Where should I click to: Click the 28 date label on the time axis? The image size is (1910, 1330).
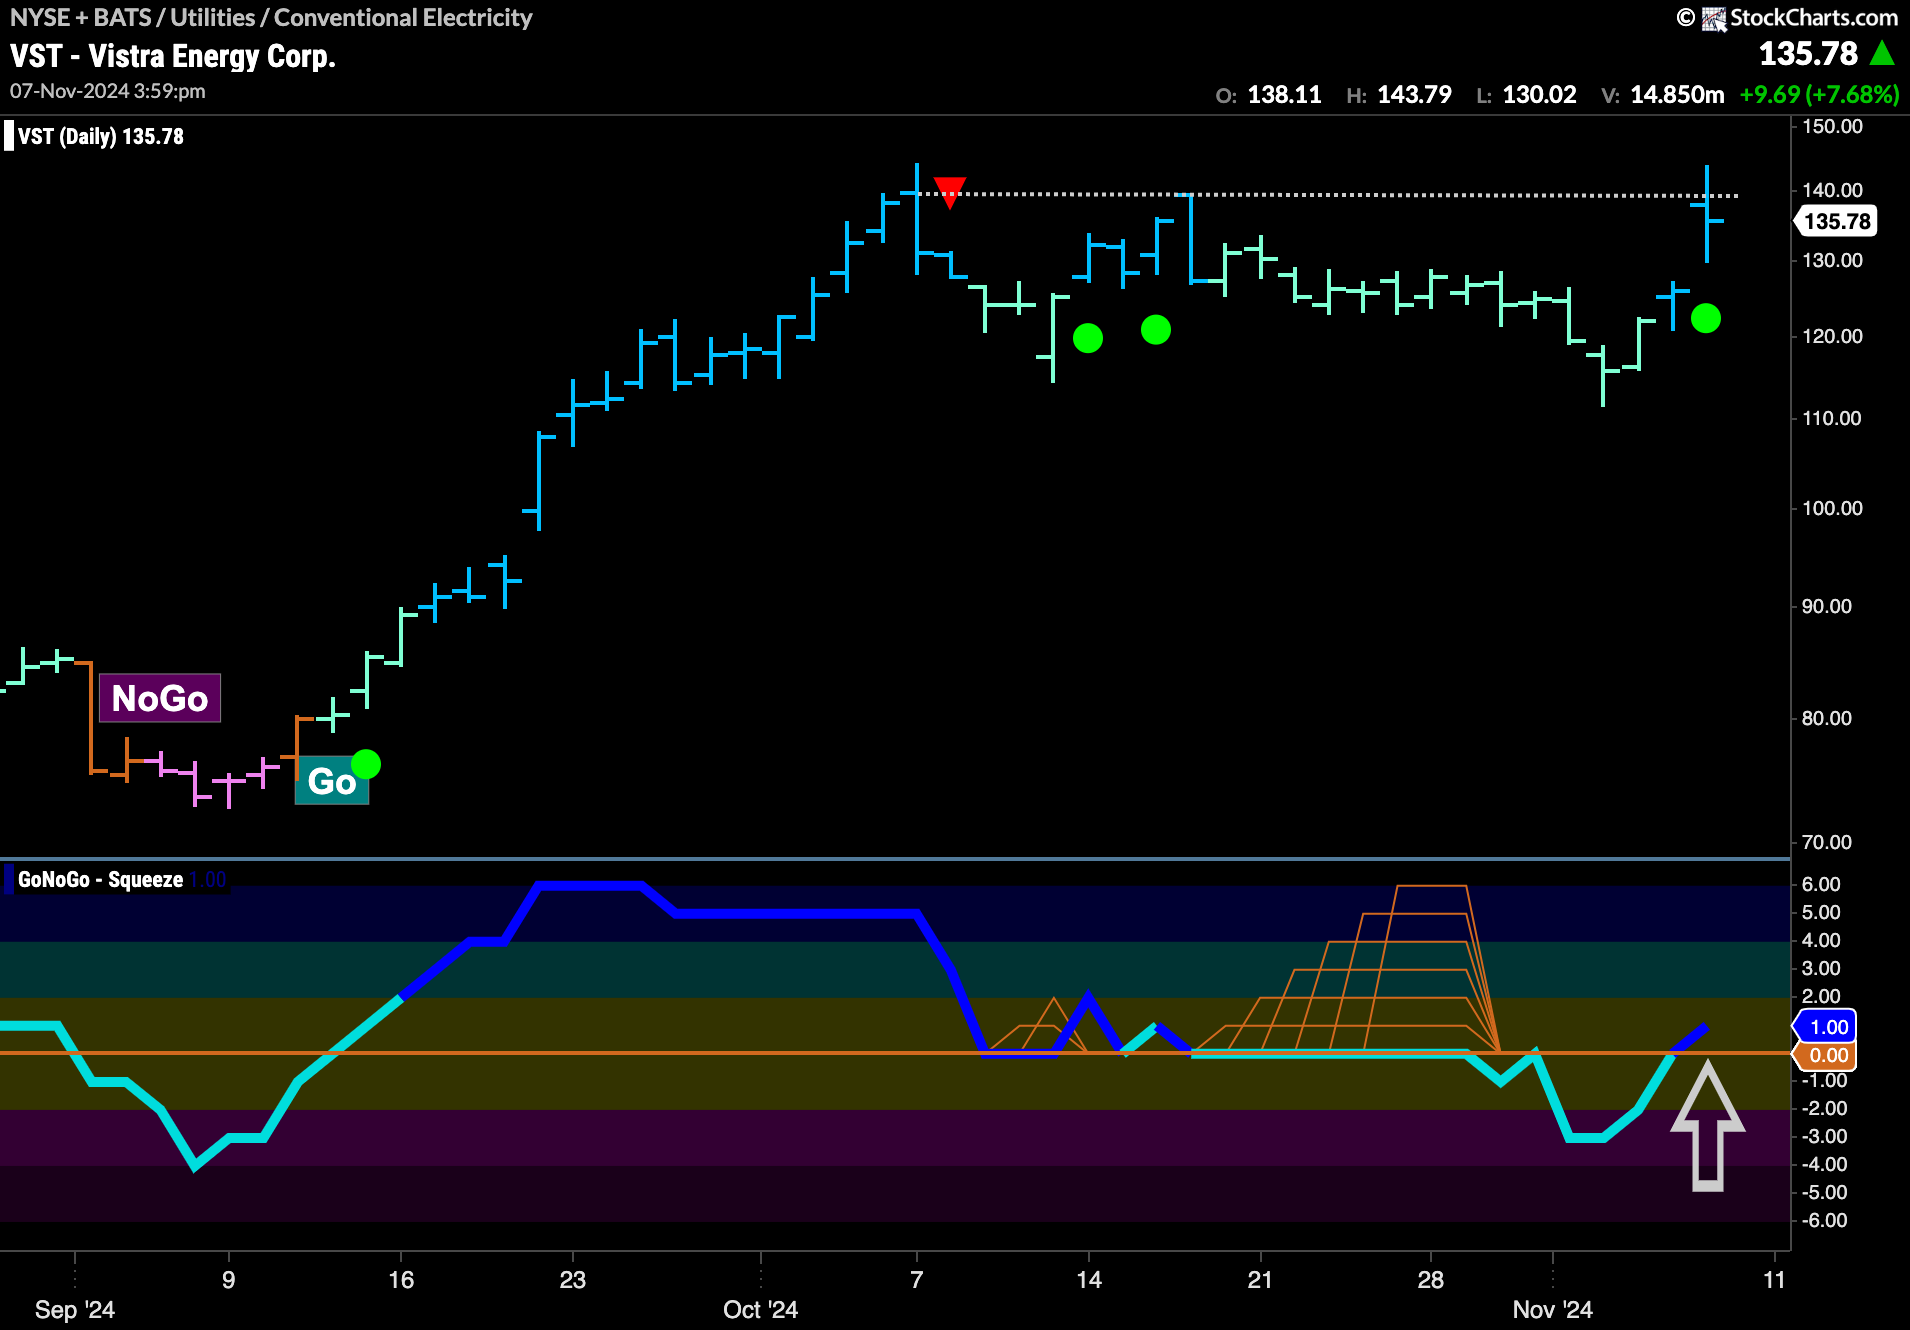[x=1431, y=1280]
